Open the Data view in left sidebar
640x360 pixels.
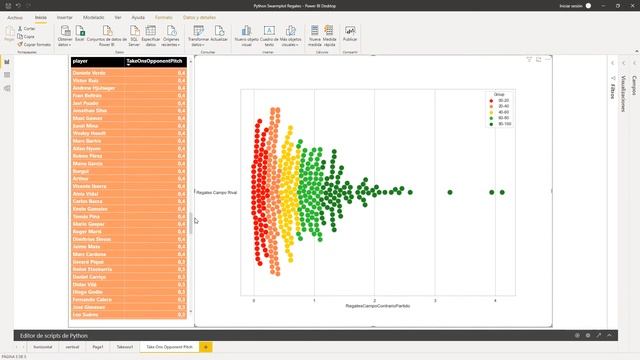tap(7, 75)
